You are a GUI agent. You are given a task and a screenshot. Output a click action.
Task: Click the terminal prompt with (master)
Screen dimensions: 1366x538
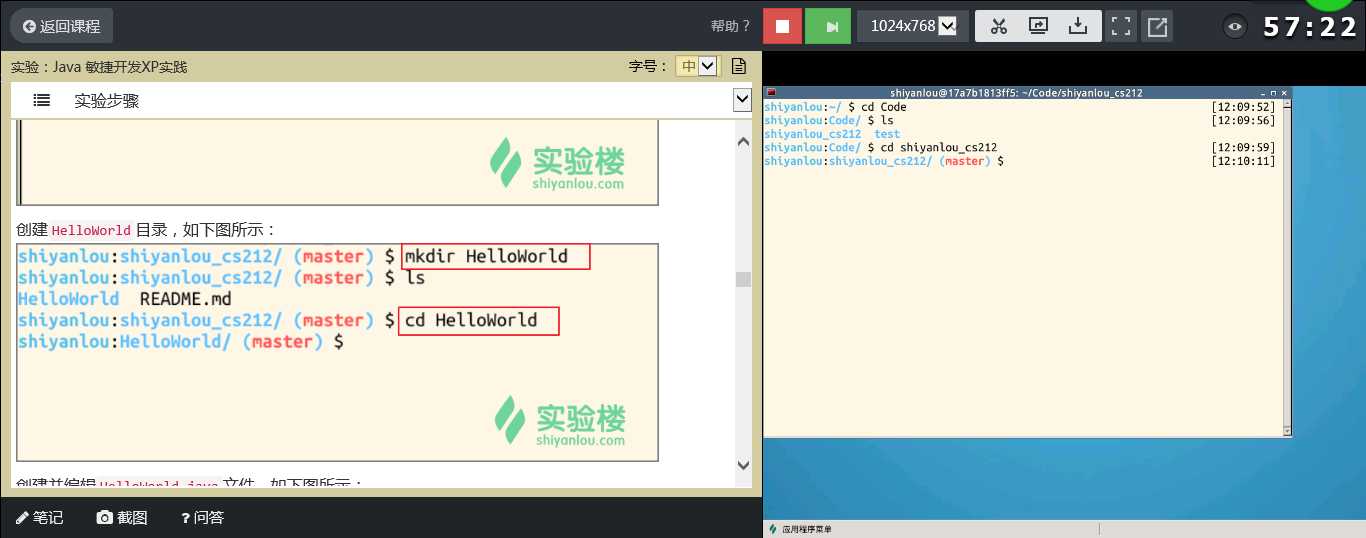pyautogui.click(x=884, y=161)
